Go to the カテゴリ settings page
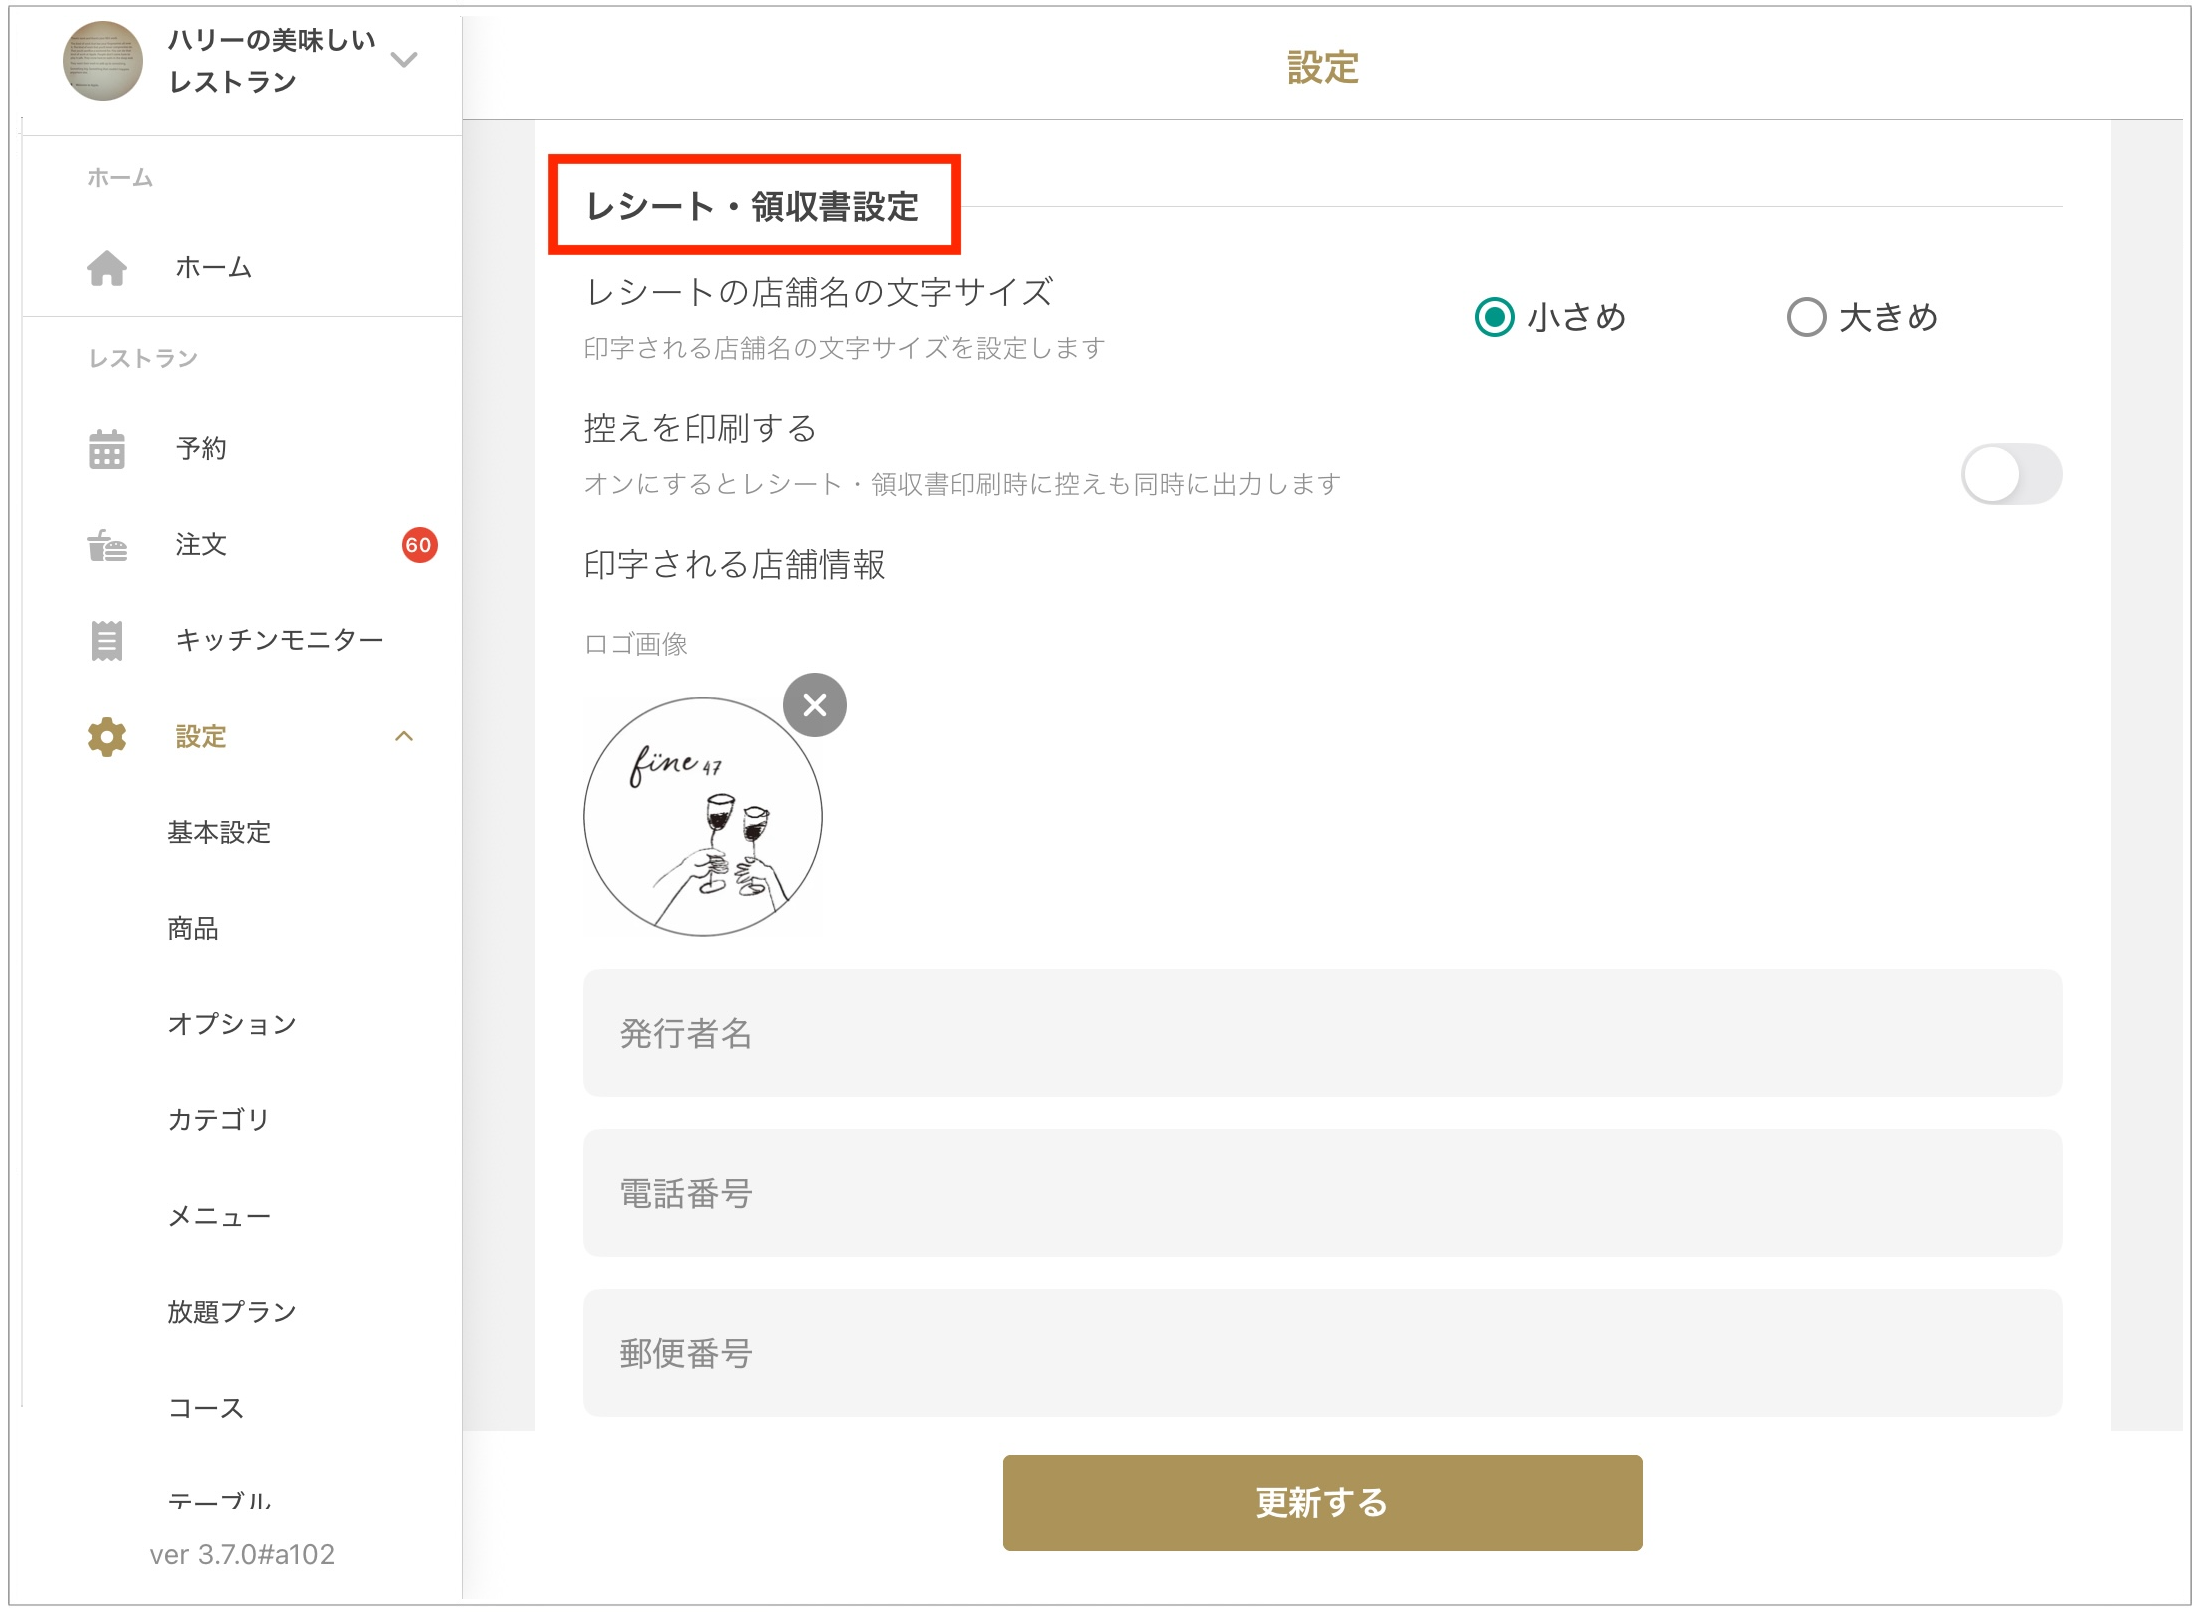 coord(219,1120)
